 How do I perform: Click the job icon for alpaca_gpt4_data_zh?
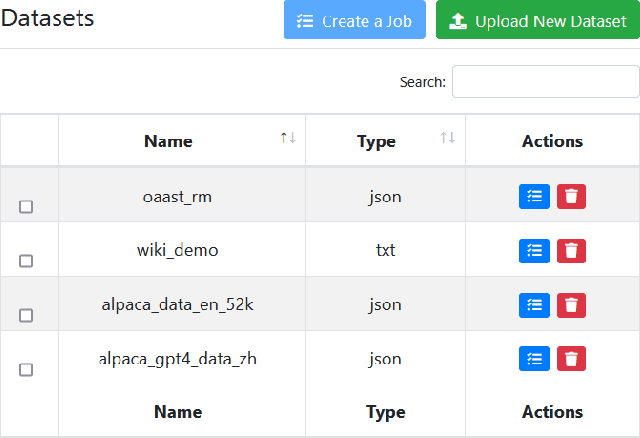[534, 359]
